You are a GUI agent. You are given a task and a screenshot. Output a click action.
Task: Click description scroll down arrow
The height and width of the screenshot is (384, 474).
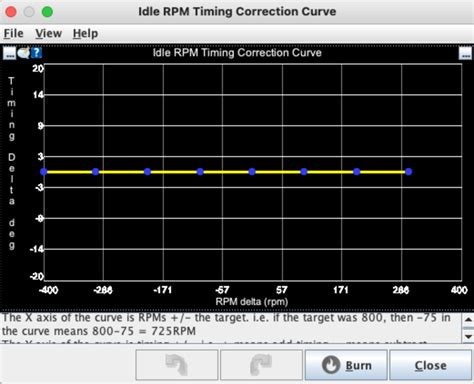(468, 336)
